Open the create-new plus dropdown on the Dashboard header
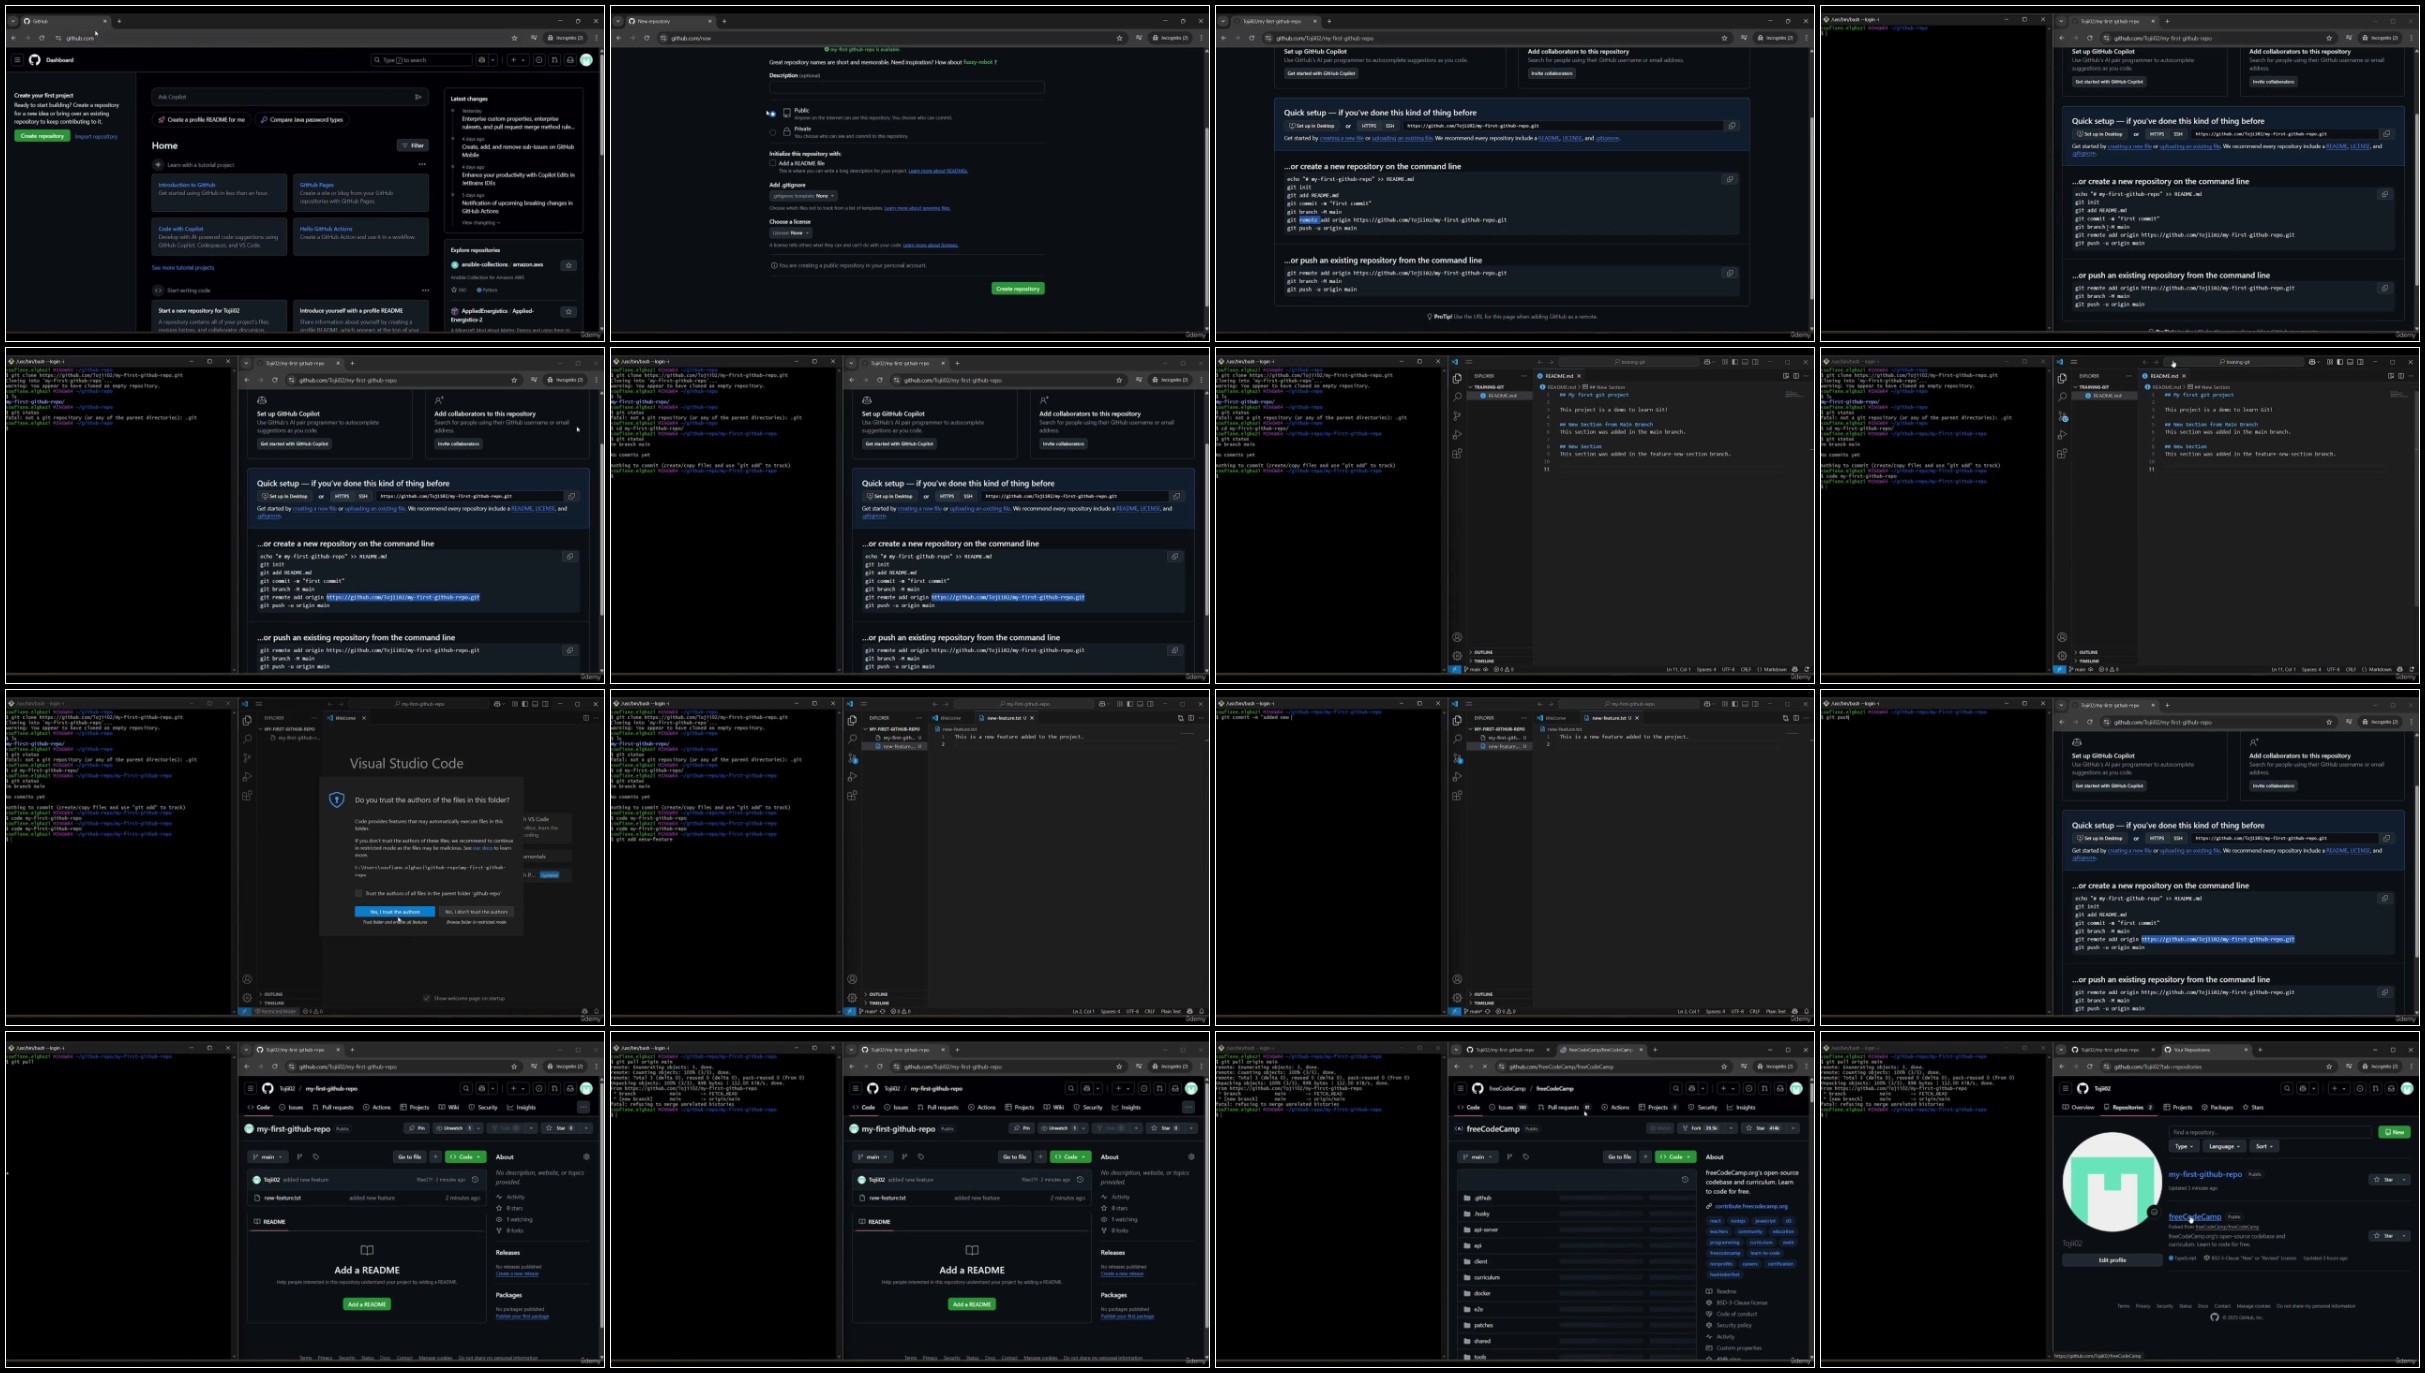This screenshot has height=1373, width=2425. coord(517,60)
